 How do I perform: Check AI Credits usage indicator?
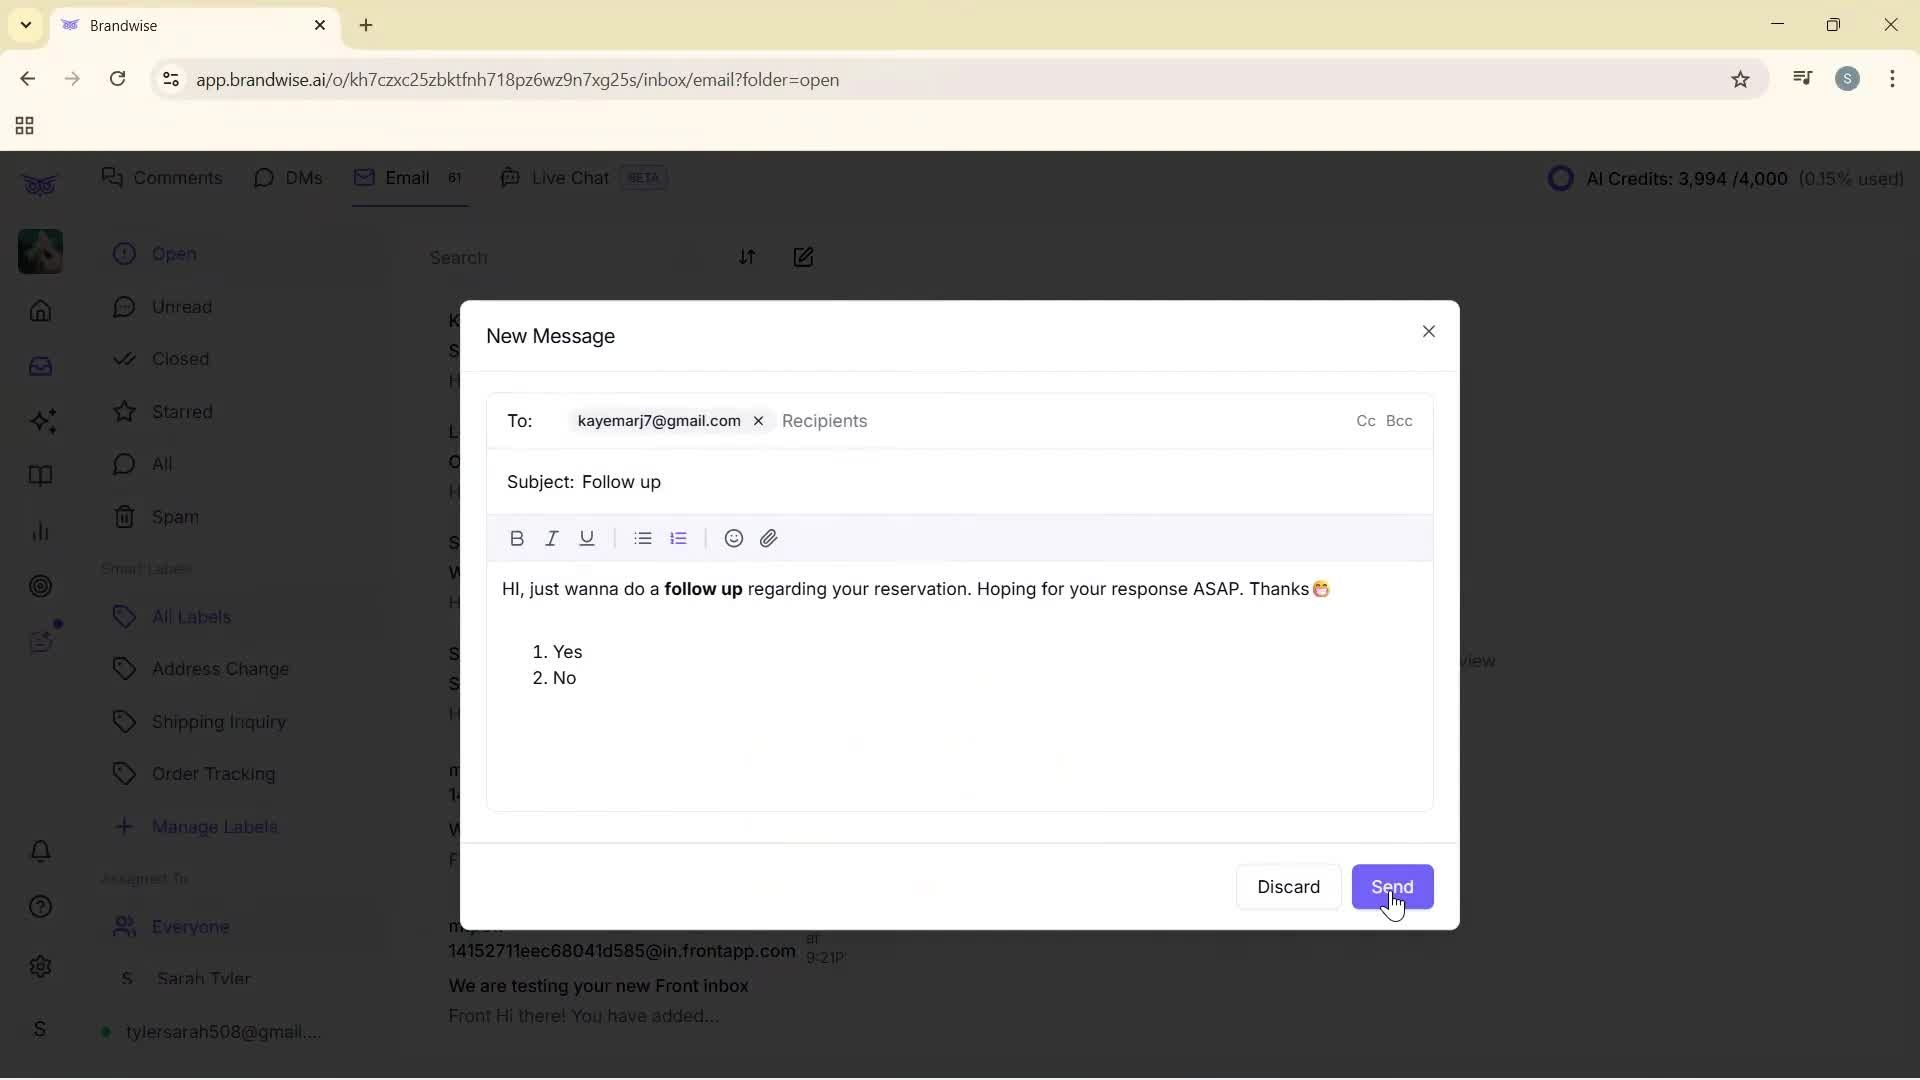coord(1726,179)
